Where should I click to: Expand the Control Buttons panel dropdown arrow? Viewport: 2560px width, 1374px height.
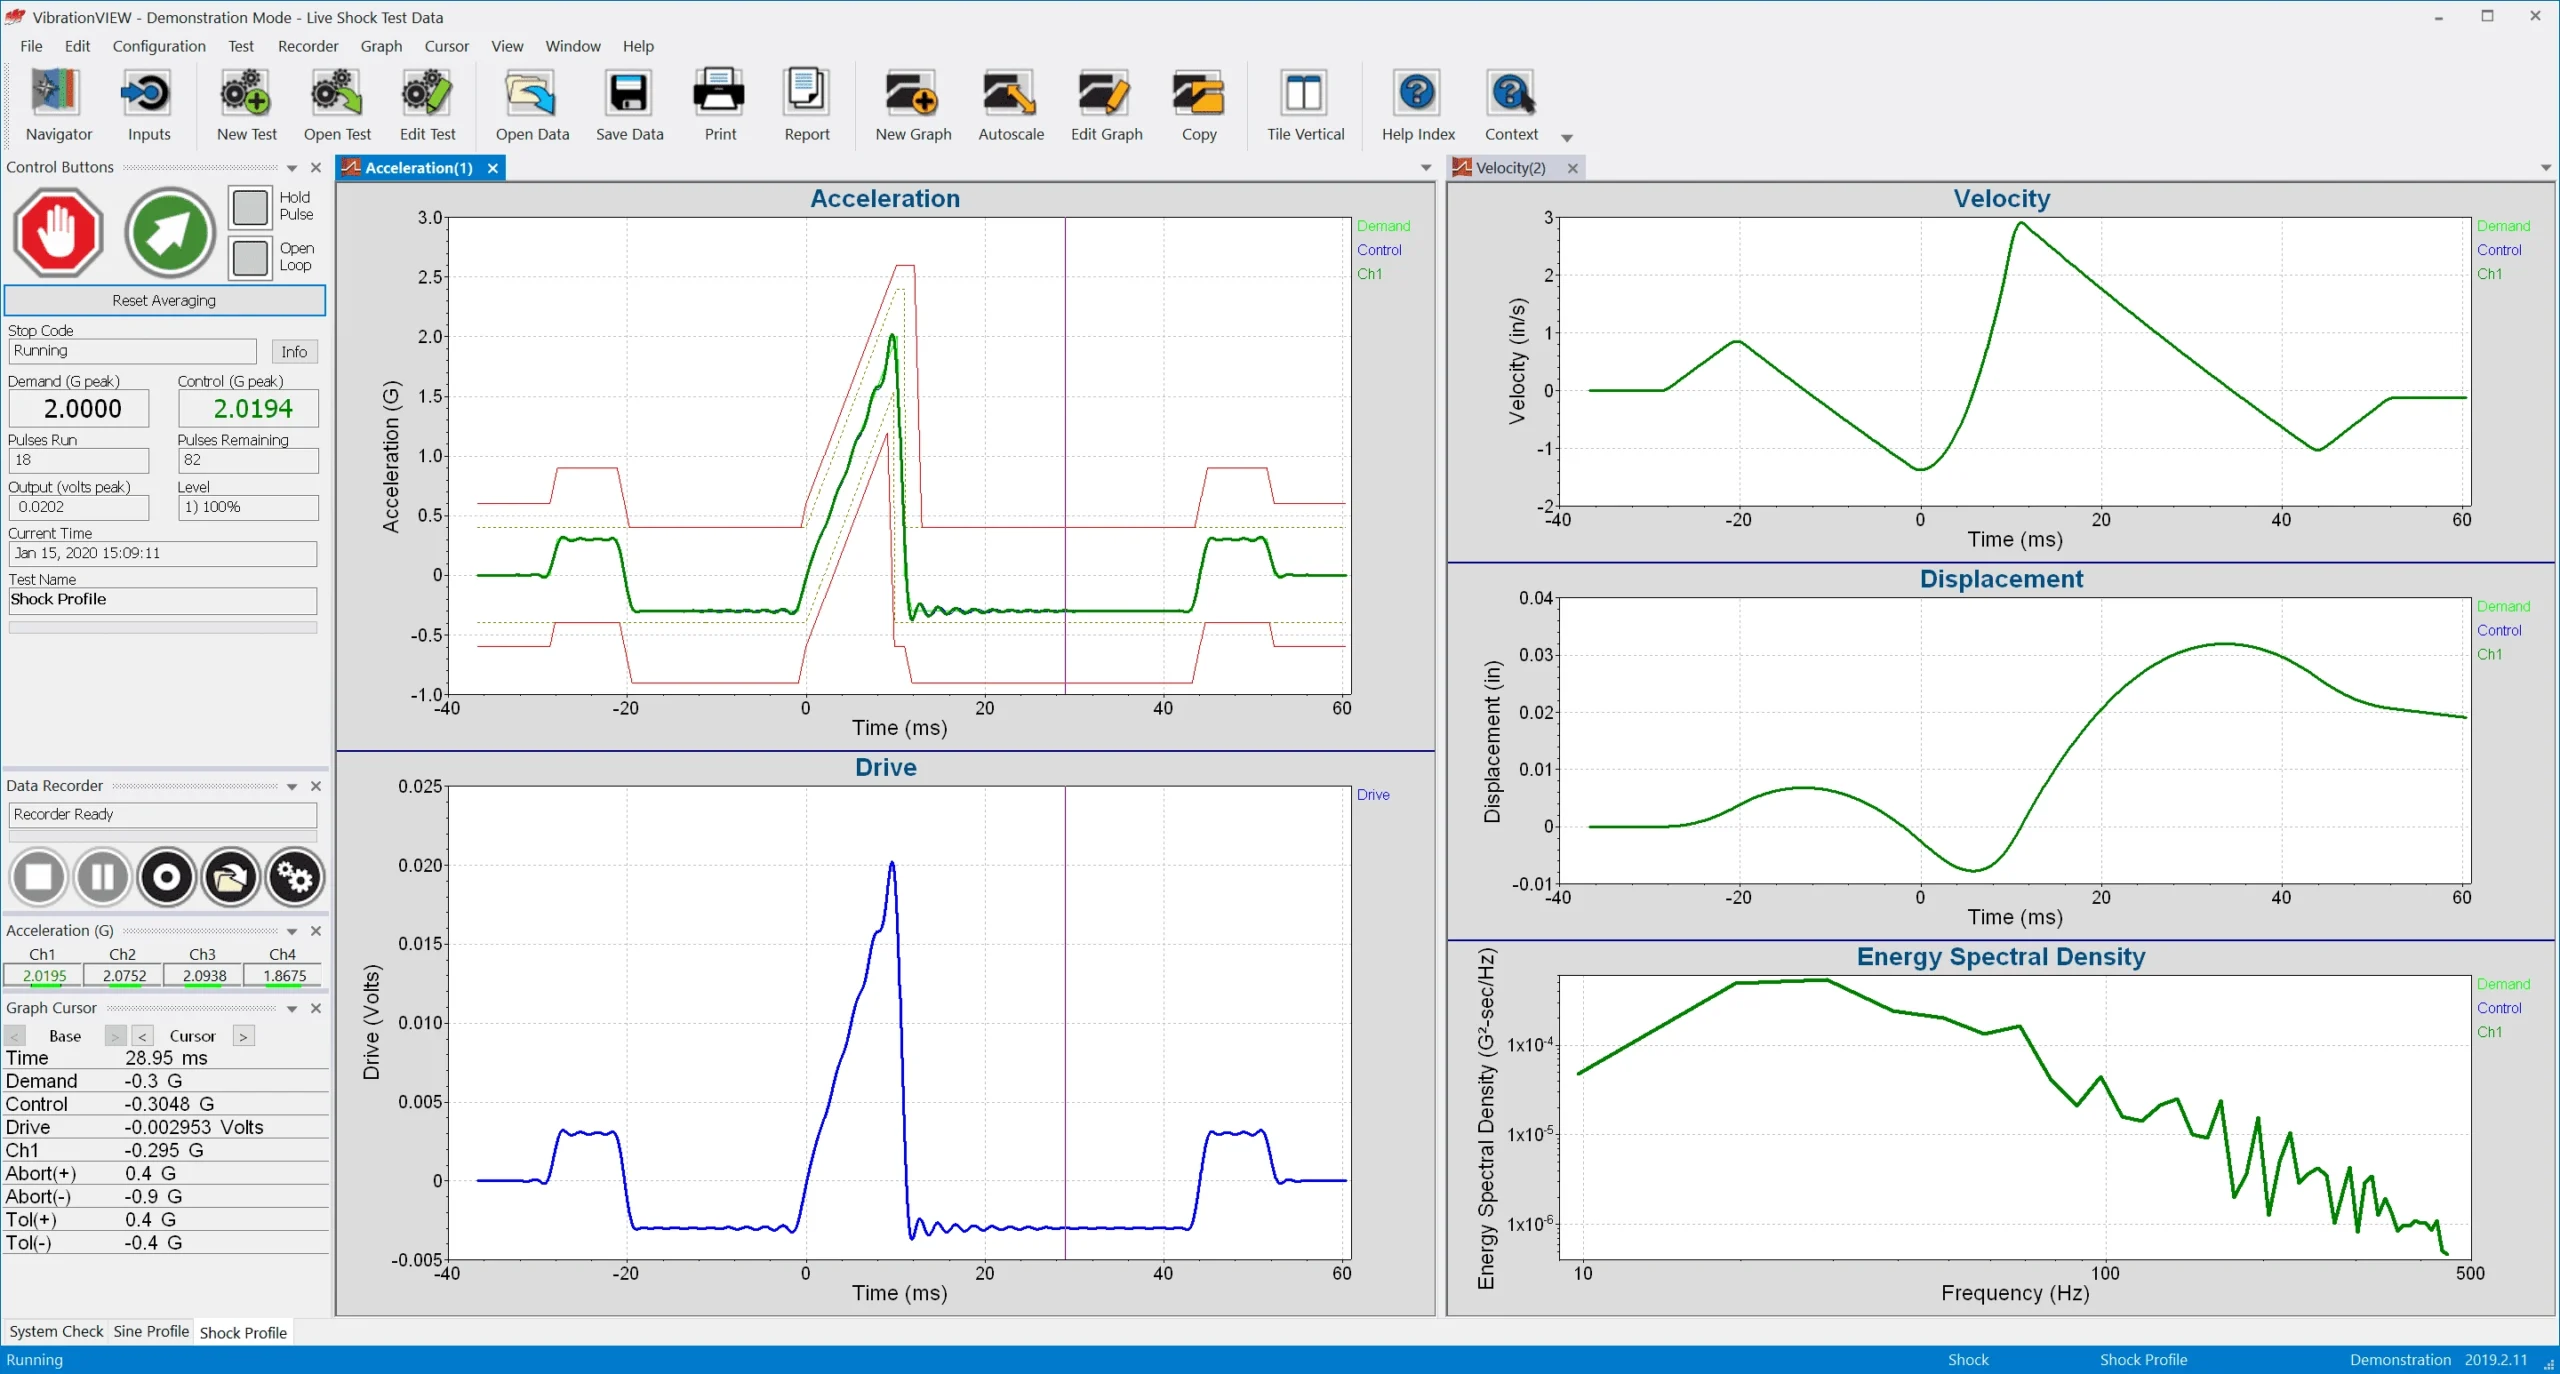pyautogui.click(x=292, y=168)
